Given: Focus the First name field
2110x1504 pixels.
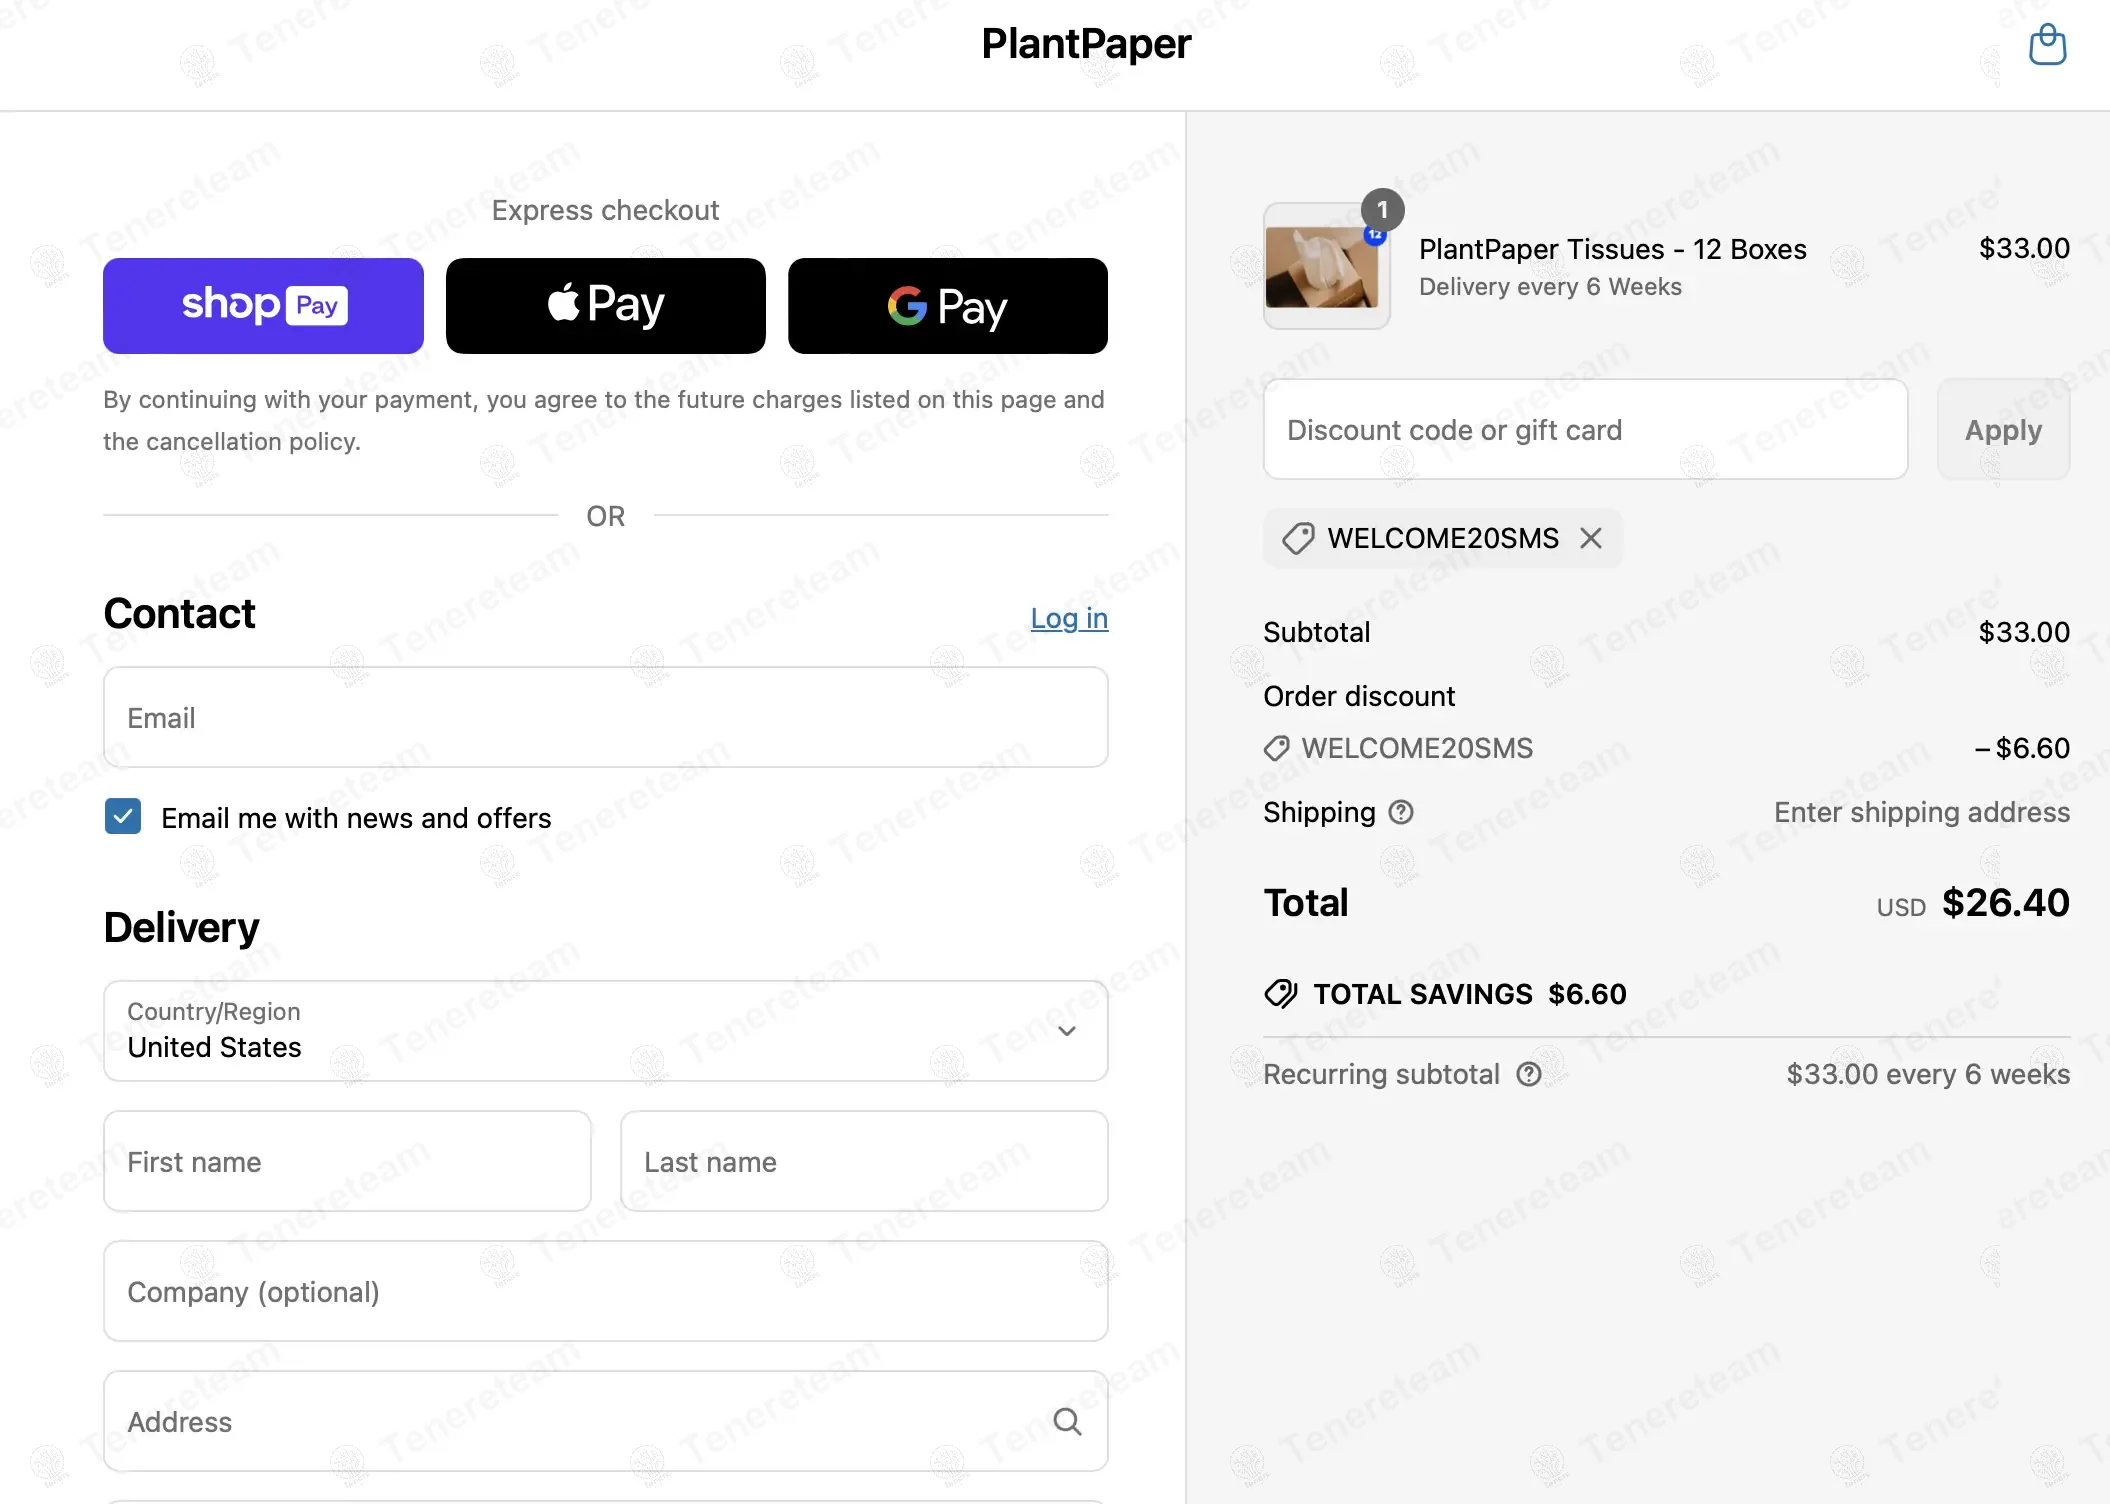Looking at the screenshot, I should (347, 1161).
